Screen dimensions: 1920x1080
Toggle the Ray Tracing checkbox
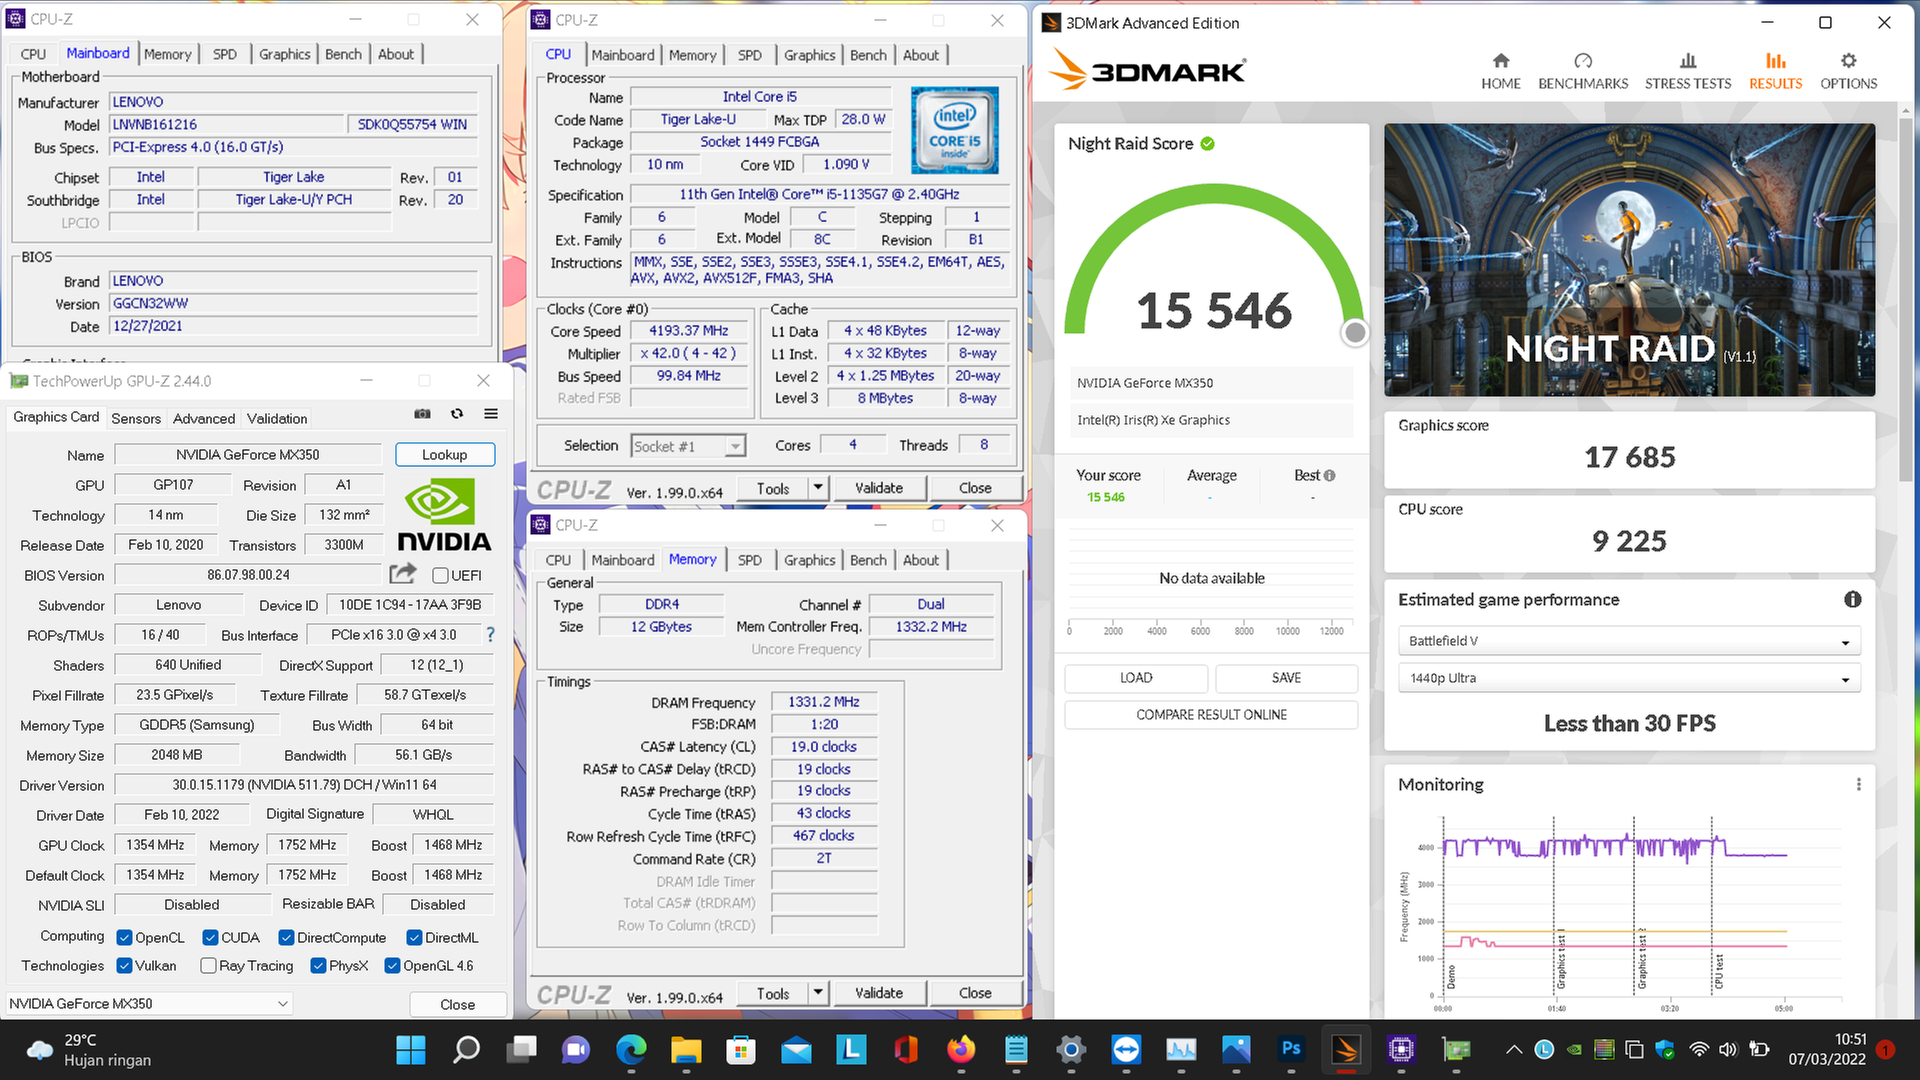point(208,966)
